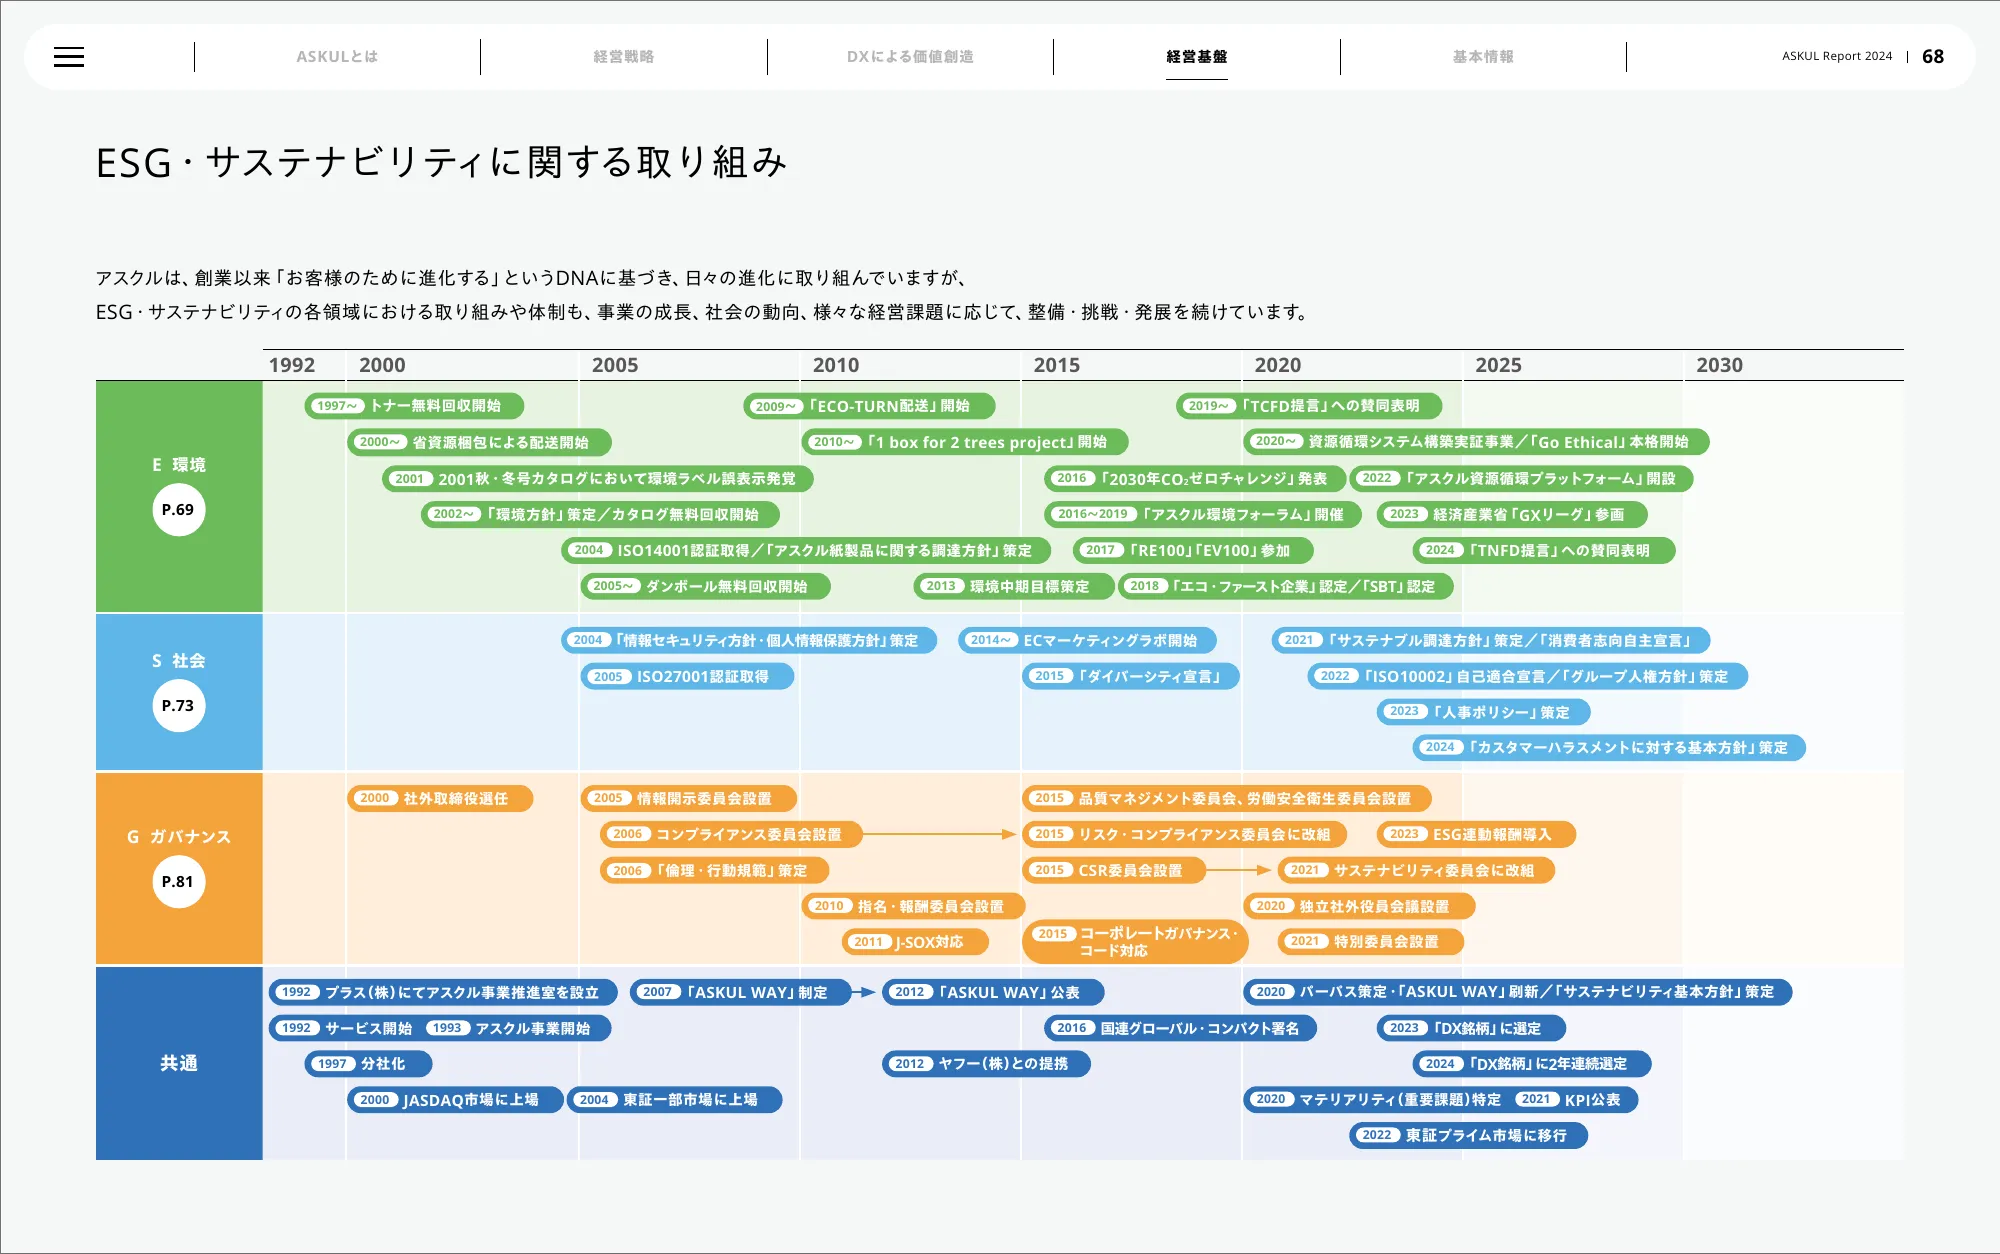This screenshot has width=2000, height=1254.
Task: Go to the 基本情報 tab
Action: (x=1483, y=57)
